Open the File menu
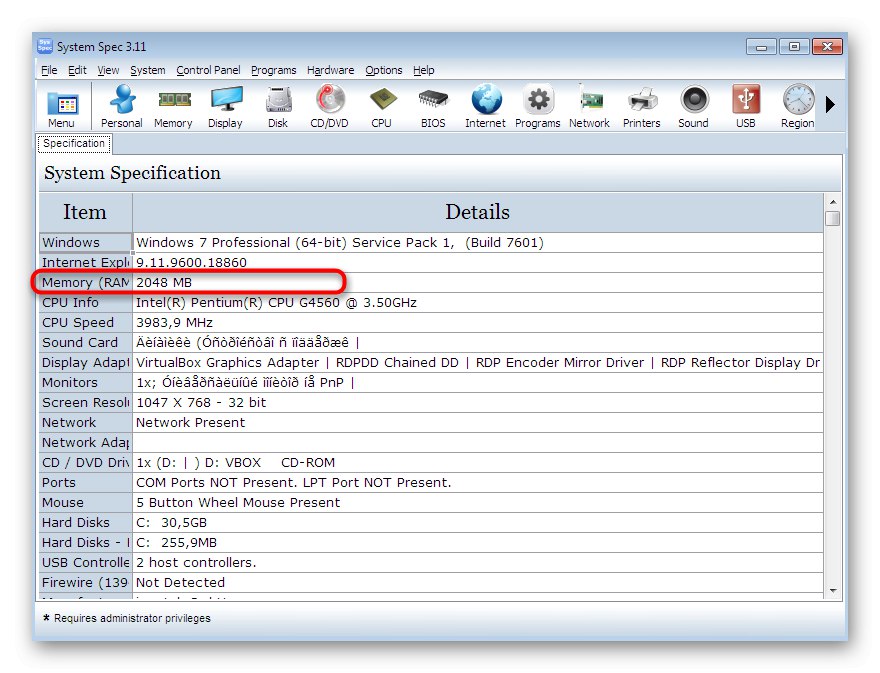The image size is (880, 673). pos(49,70)
